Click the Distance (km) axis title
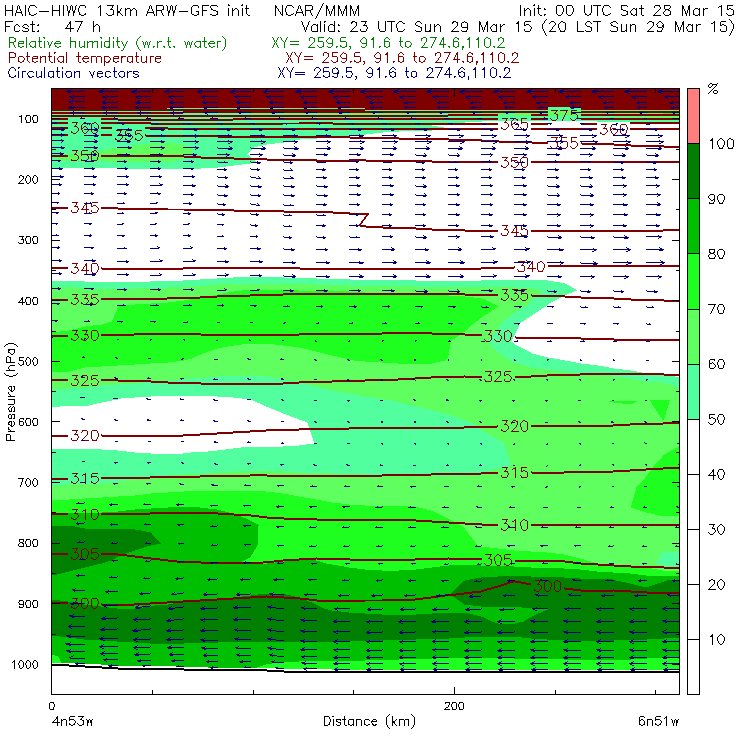The height and width of the screenshot is (740, 740). click(x=369, y=721)
